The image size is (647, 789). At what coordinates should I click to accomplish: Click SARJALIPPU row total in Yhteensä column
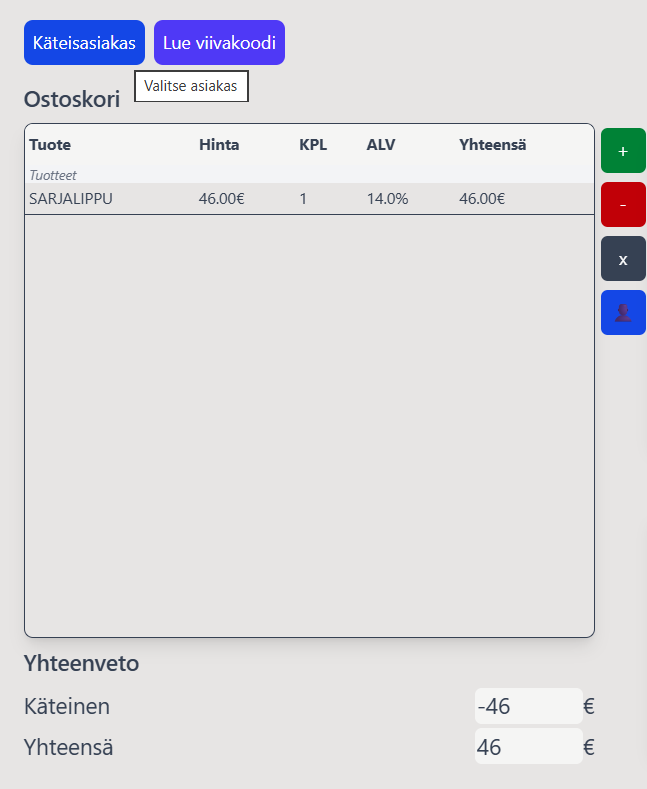click(x=482, y=199)
